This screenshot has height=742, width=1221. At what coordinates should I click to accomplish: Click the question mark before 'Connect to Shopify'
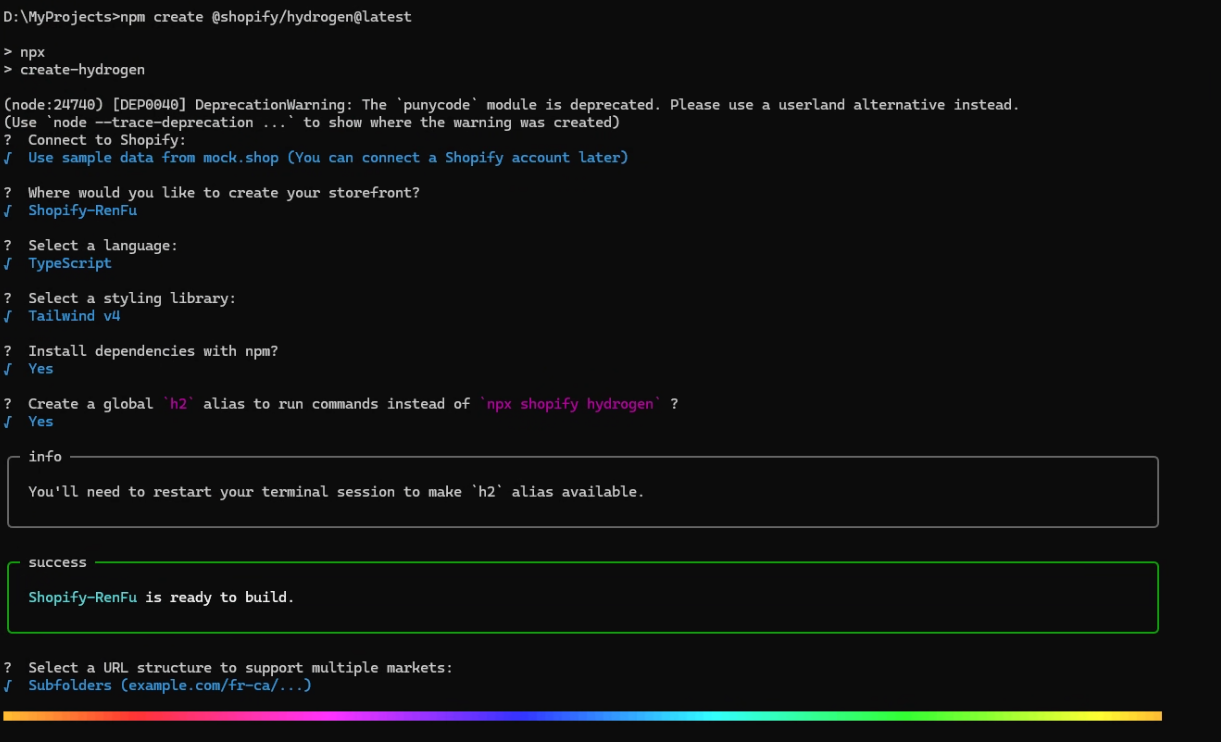click(x=8, y=140)
